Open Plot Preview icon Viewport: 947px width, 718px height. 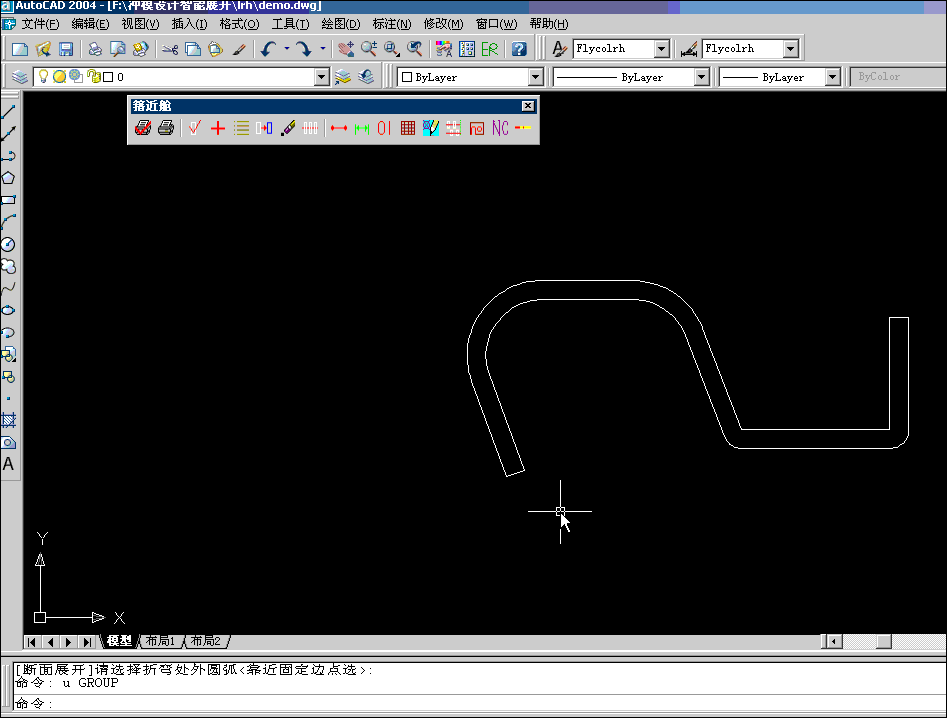118,49
